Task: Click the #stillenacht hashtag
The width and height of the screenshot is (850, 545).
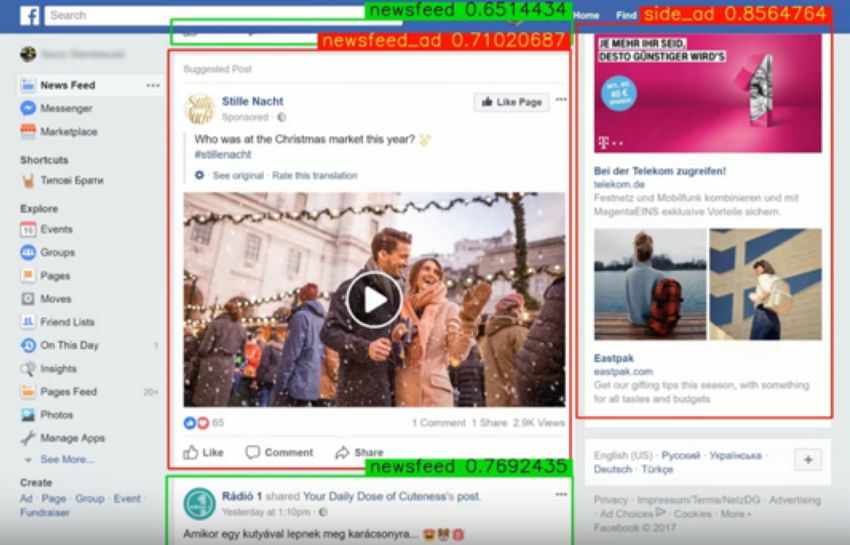Action: pos(222,155)
